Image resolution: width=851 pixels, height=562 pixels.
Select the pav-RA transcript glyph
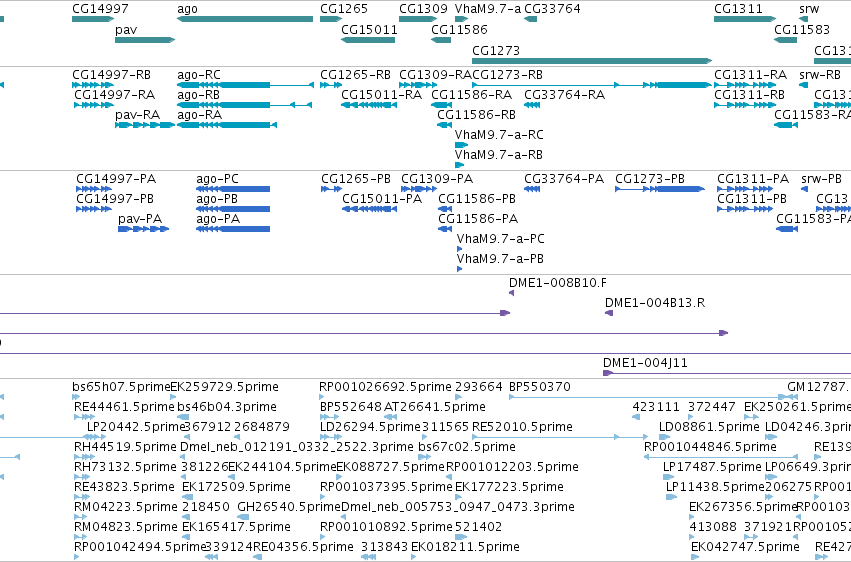[145, 125]
